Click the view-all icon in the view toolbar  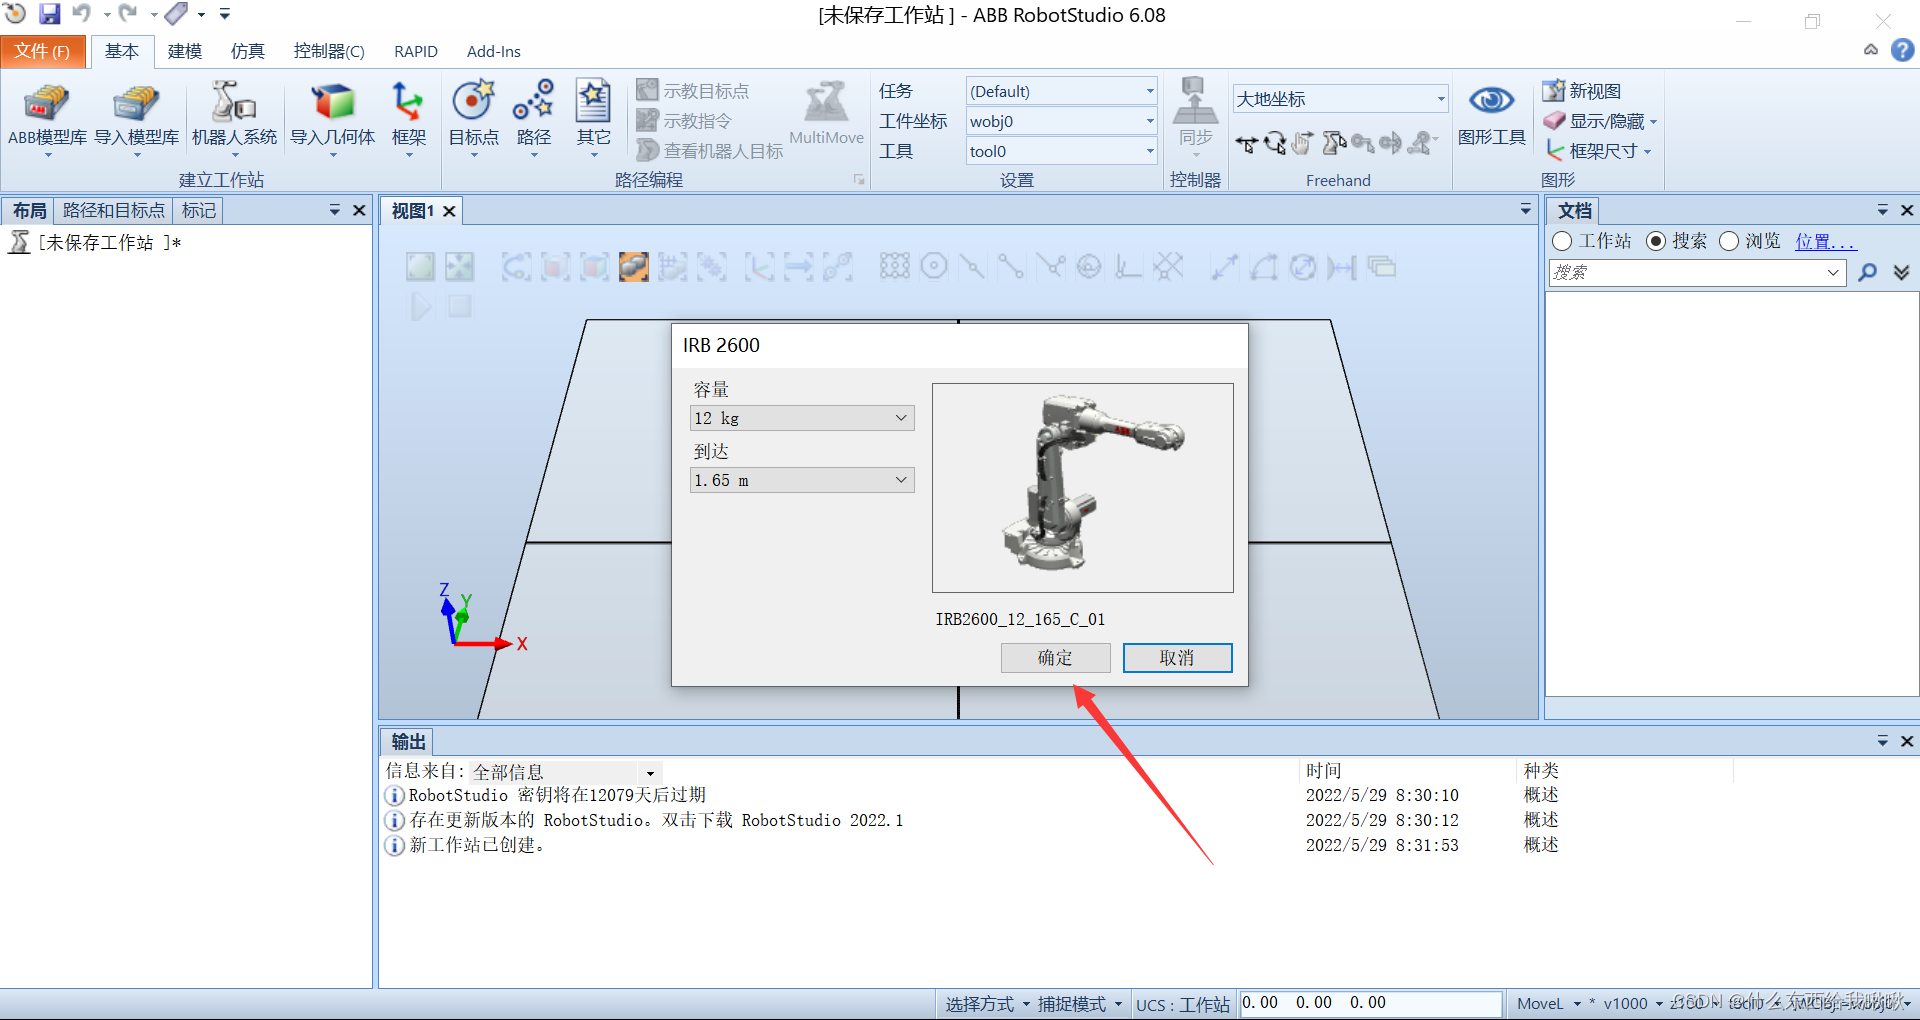pyautogui.click(x=420, y=267)
